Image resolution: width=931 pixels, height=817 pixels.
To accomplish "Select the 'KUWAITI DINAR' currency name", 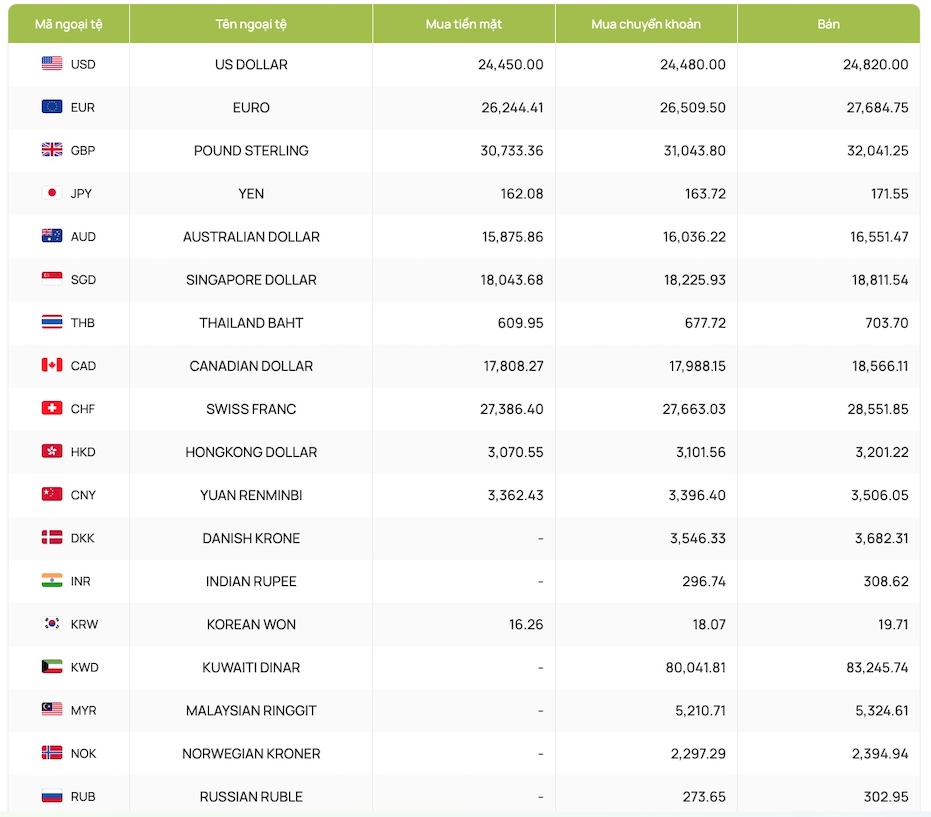I will click(251, 667).
